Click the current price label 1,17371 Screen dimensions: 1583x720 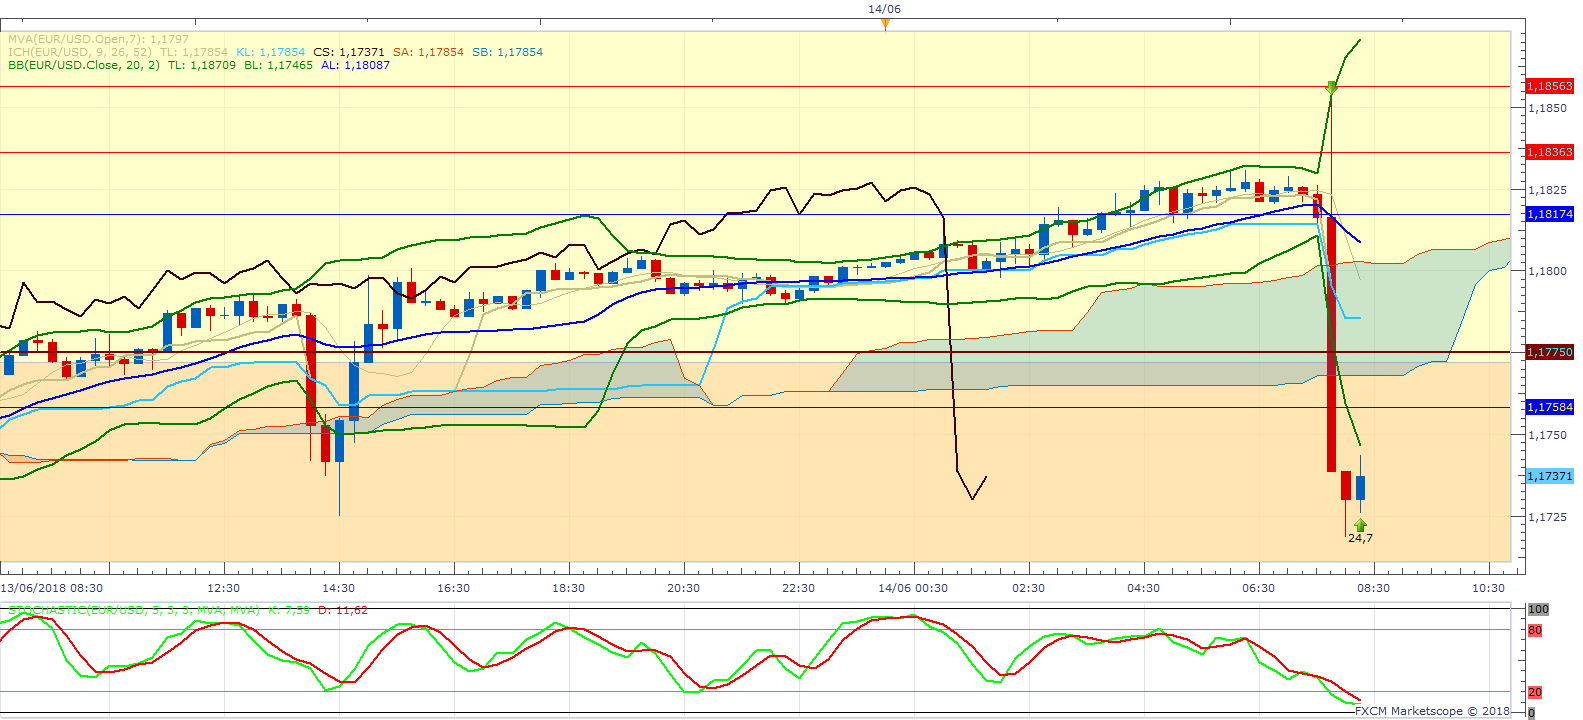(1549, 476)
